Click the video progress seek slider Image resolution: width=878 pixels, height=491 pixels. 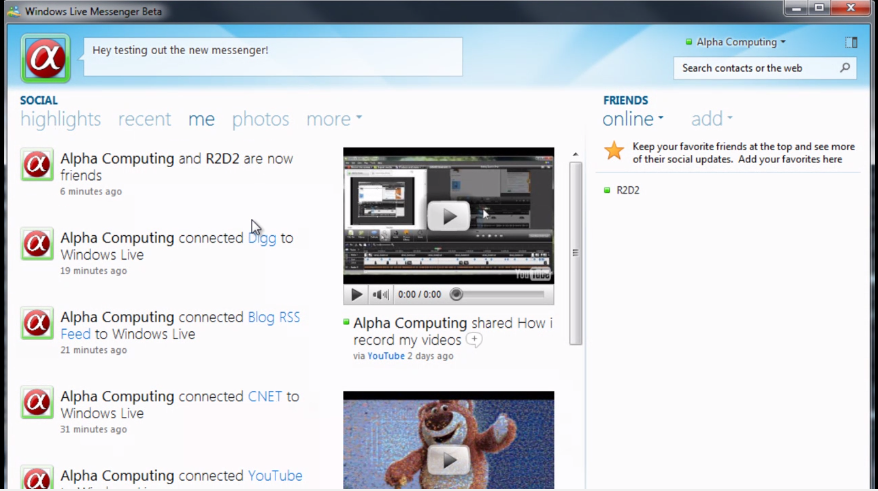(497, 294)
